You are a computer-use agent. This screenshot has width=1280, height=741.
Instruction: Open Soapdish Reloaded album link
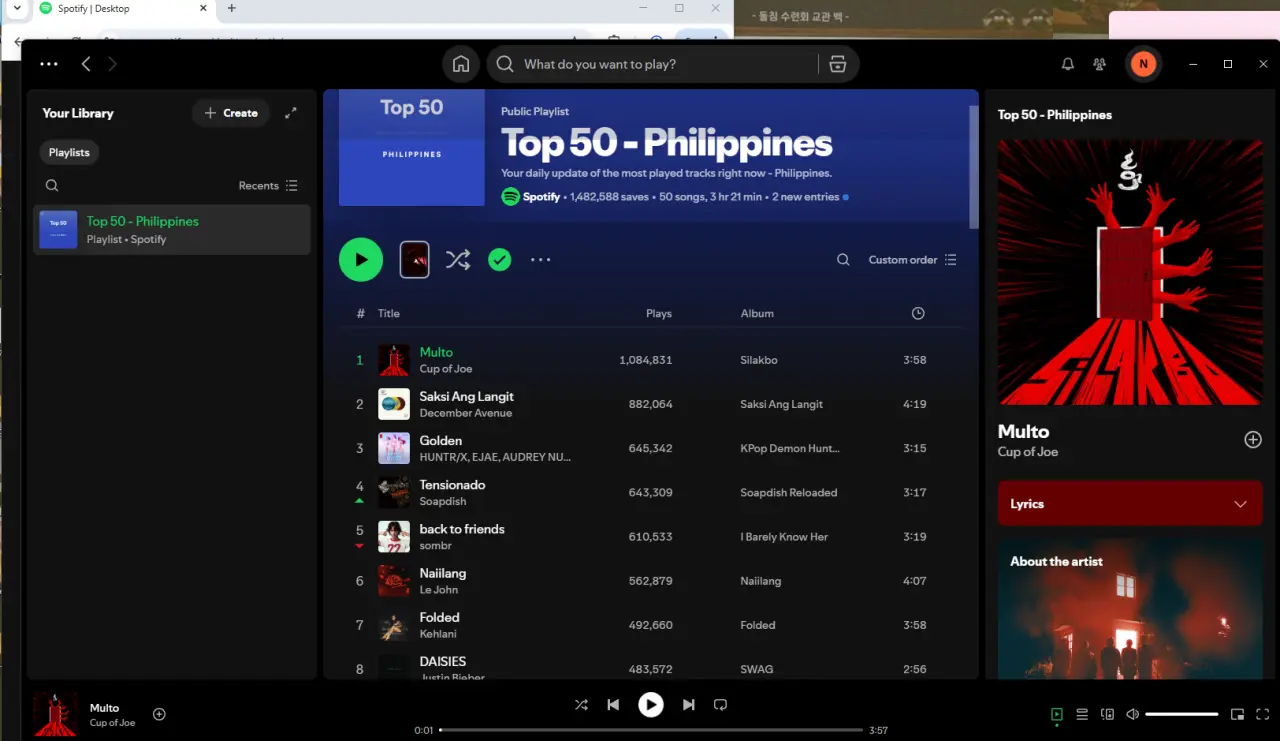pos(789,493)
